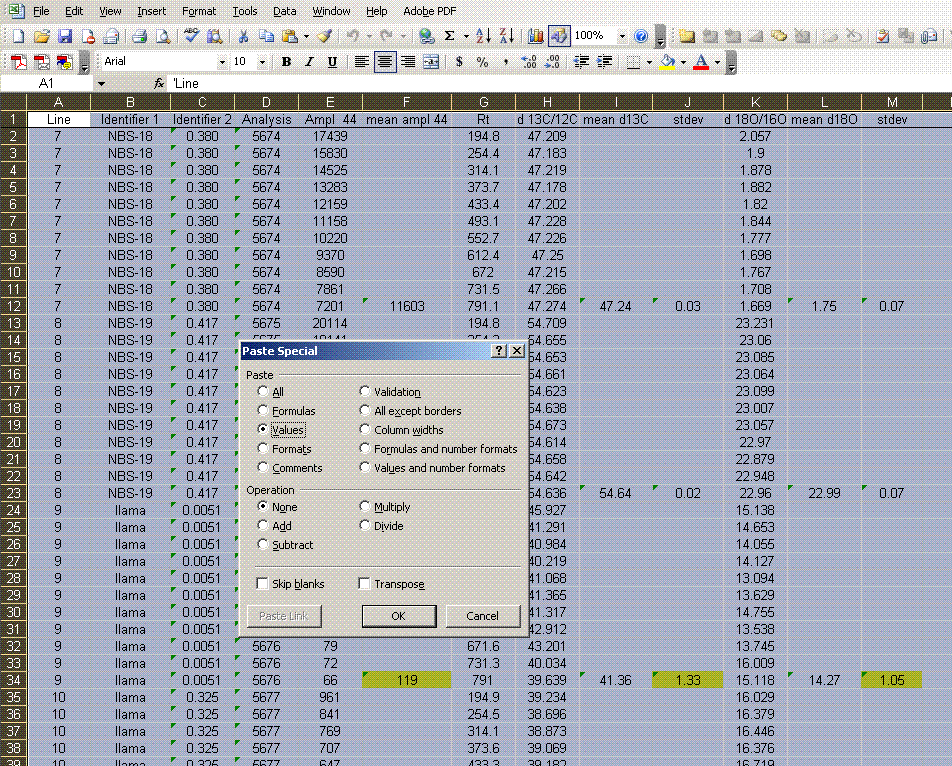Select the All paste radio button
The height and width of the screenshot is (766, 952).
coord(262,391)
